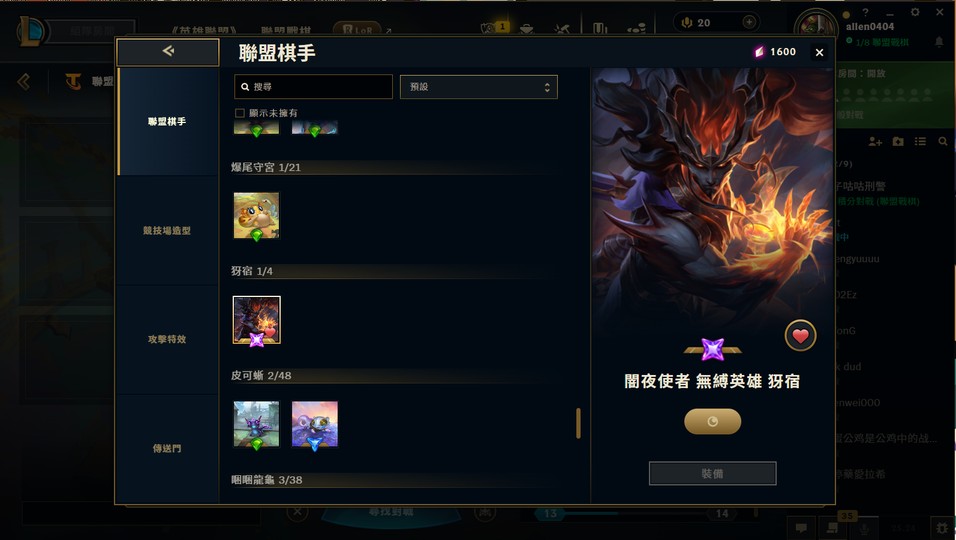This screenshot has height=540, width=956.
Task: Switch to the 攻擊特效 tab
Action: (x=167, y=339)
